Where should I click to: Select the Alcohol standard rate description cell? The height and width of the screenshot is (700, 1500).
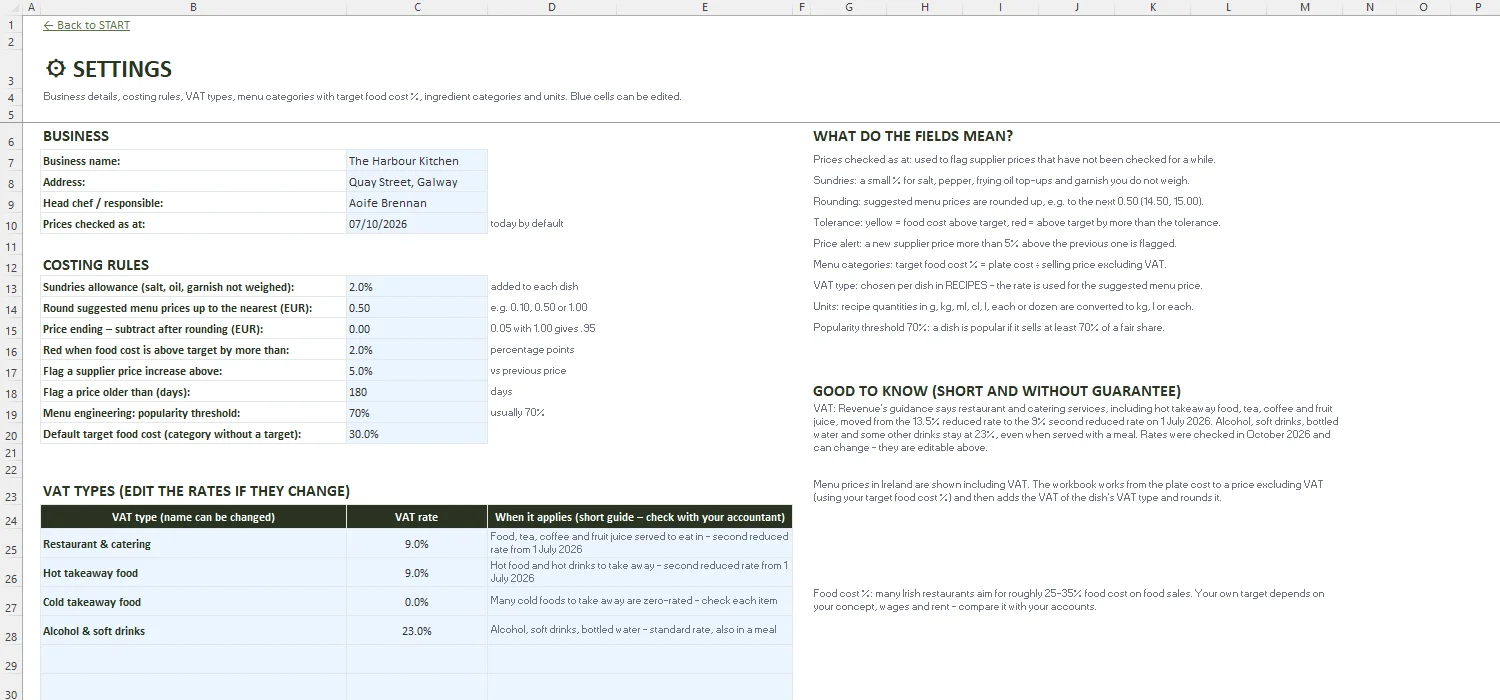point(640,631)
